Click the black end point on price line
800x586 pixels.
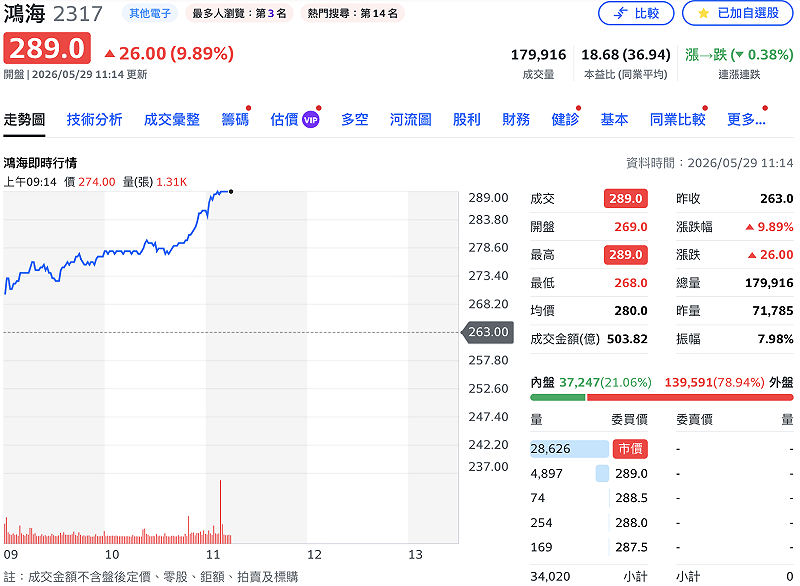(231, 192)
